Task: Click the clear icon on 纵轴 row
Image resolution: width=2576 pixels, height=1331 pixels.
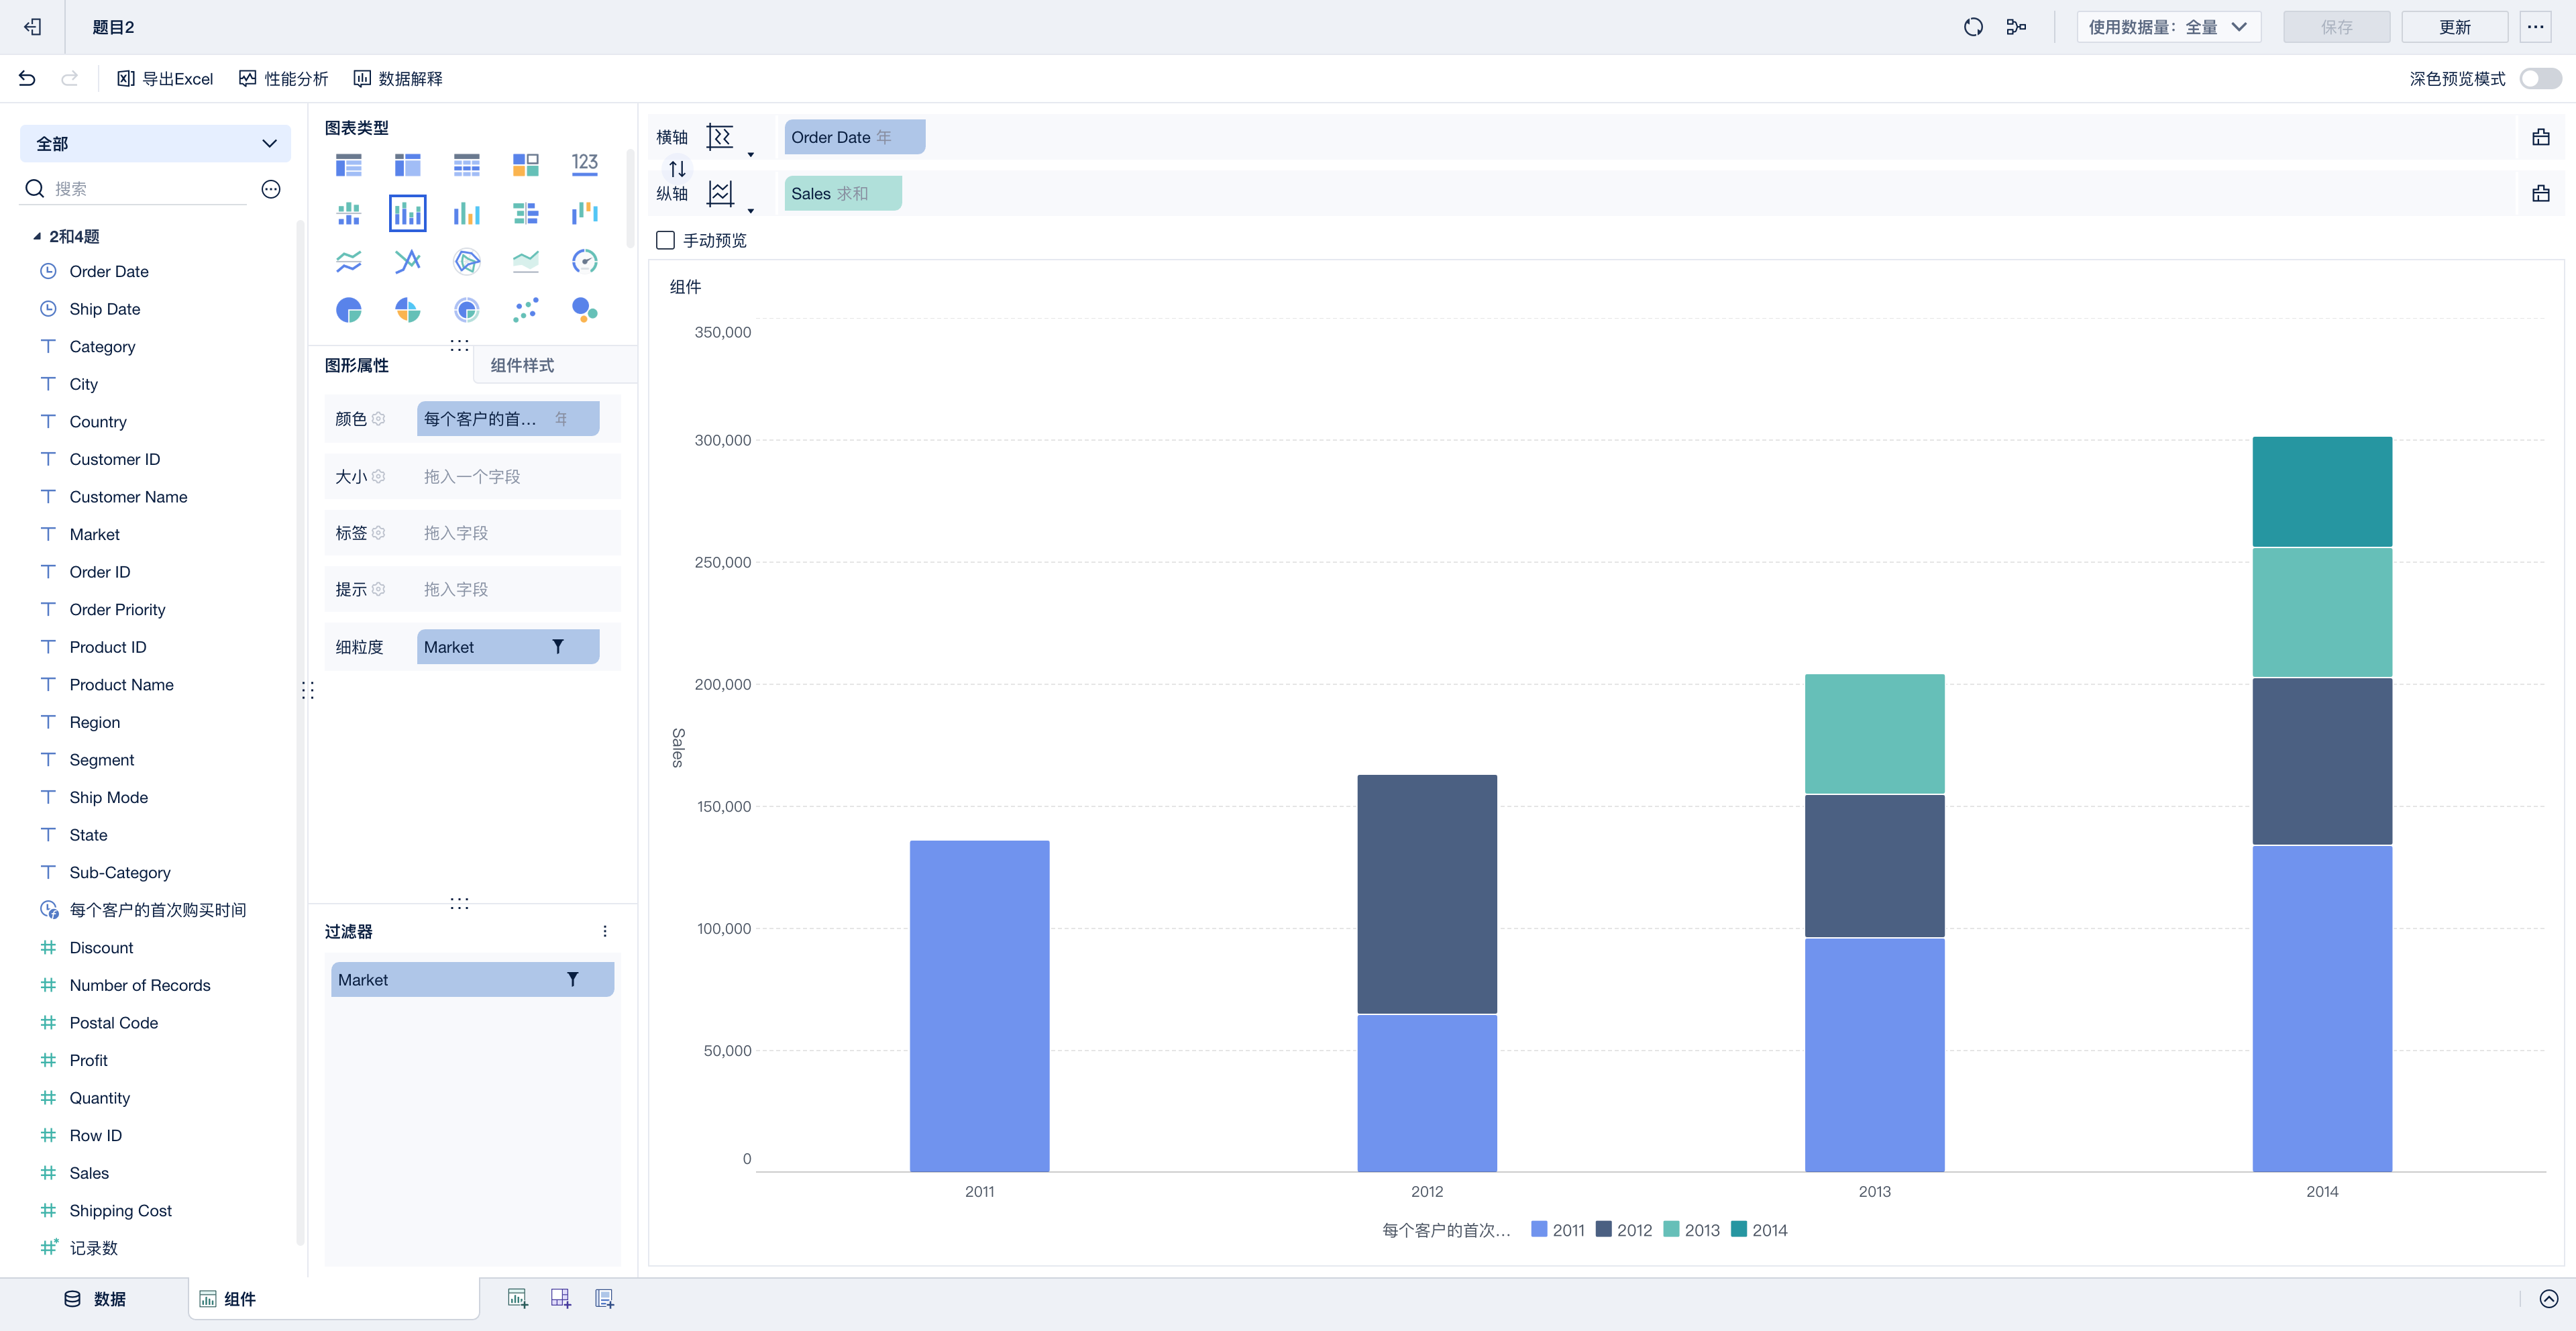Action: pyautogui.click(x=2540, y=193)
